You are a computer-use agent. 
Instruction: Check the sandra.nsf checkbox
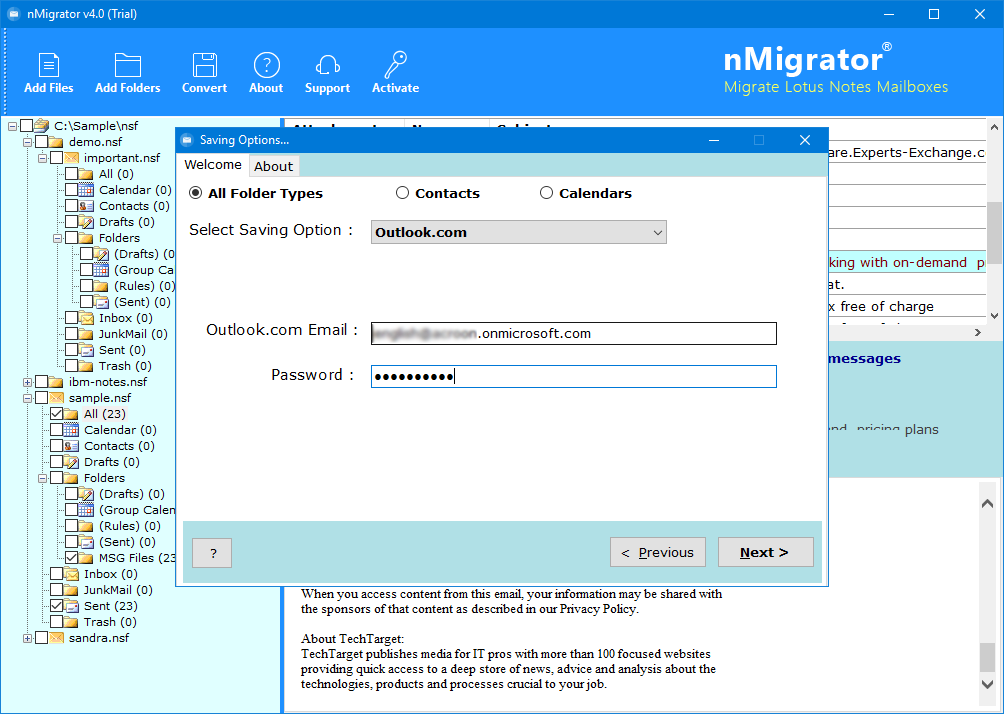[x=41, y=638]
